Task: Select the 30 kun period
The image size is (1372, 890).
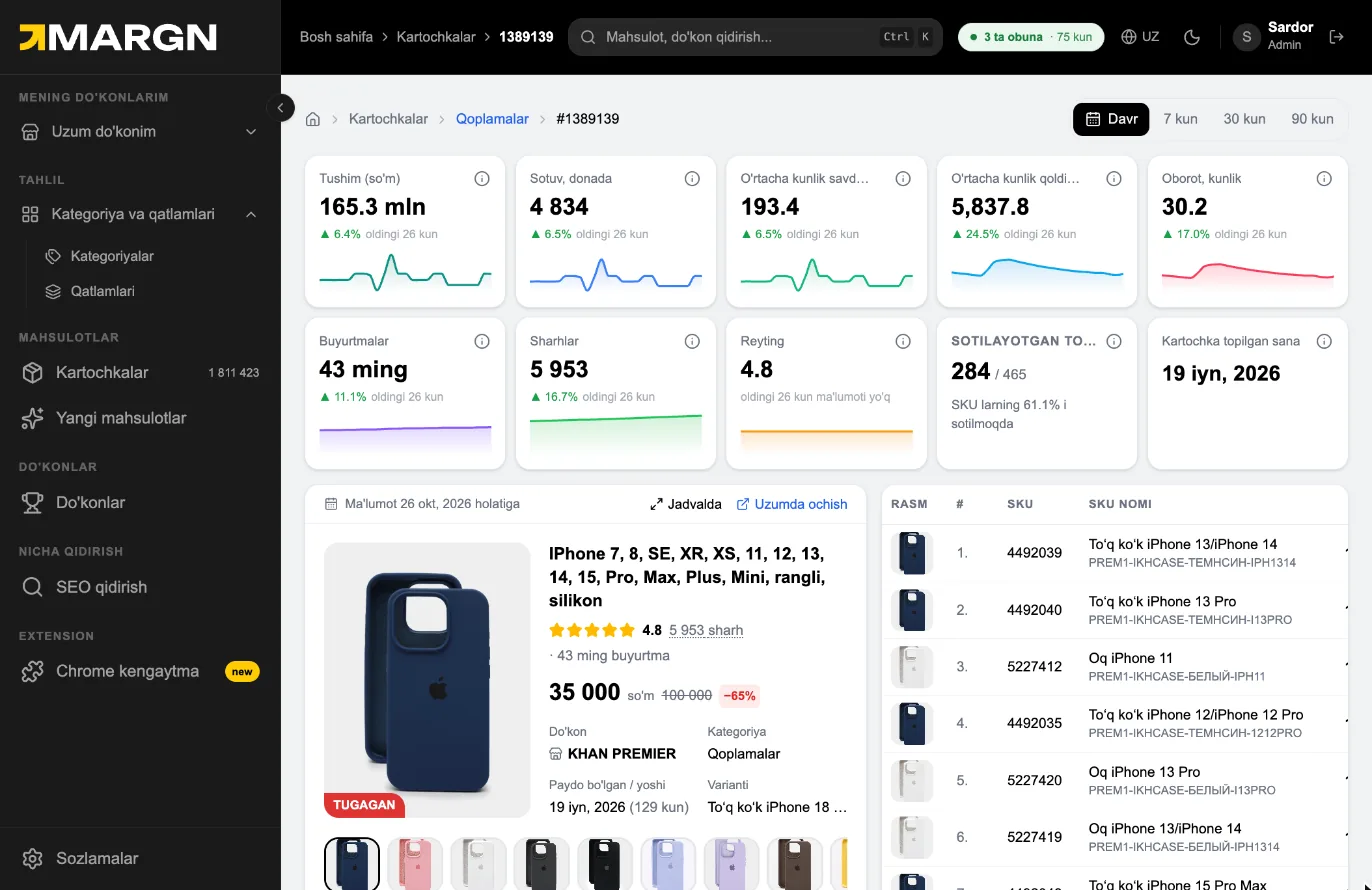Action: click(x=1244, y=119)
